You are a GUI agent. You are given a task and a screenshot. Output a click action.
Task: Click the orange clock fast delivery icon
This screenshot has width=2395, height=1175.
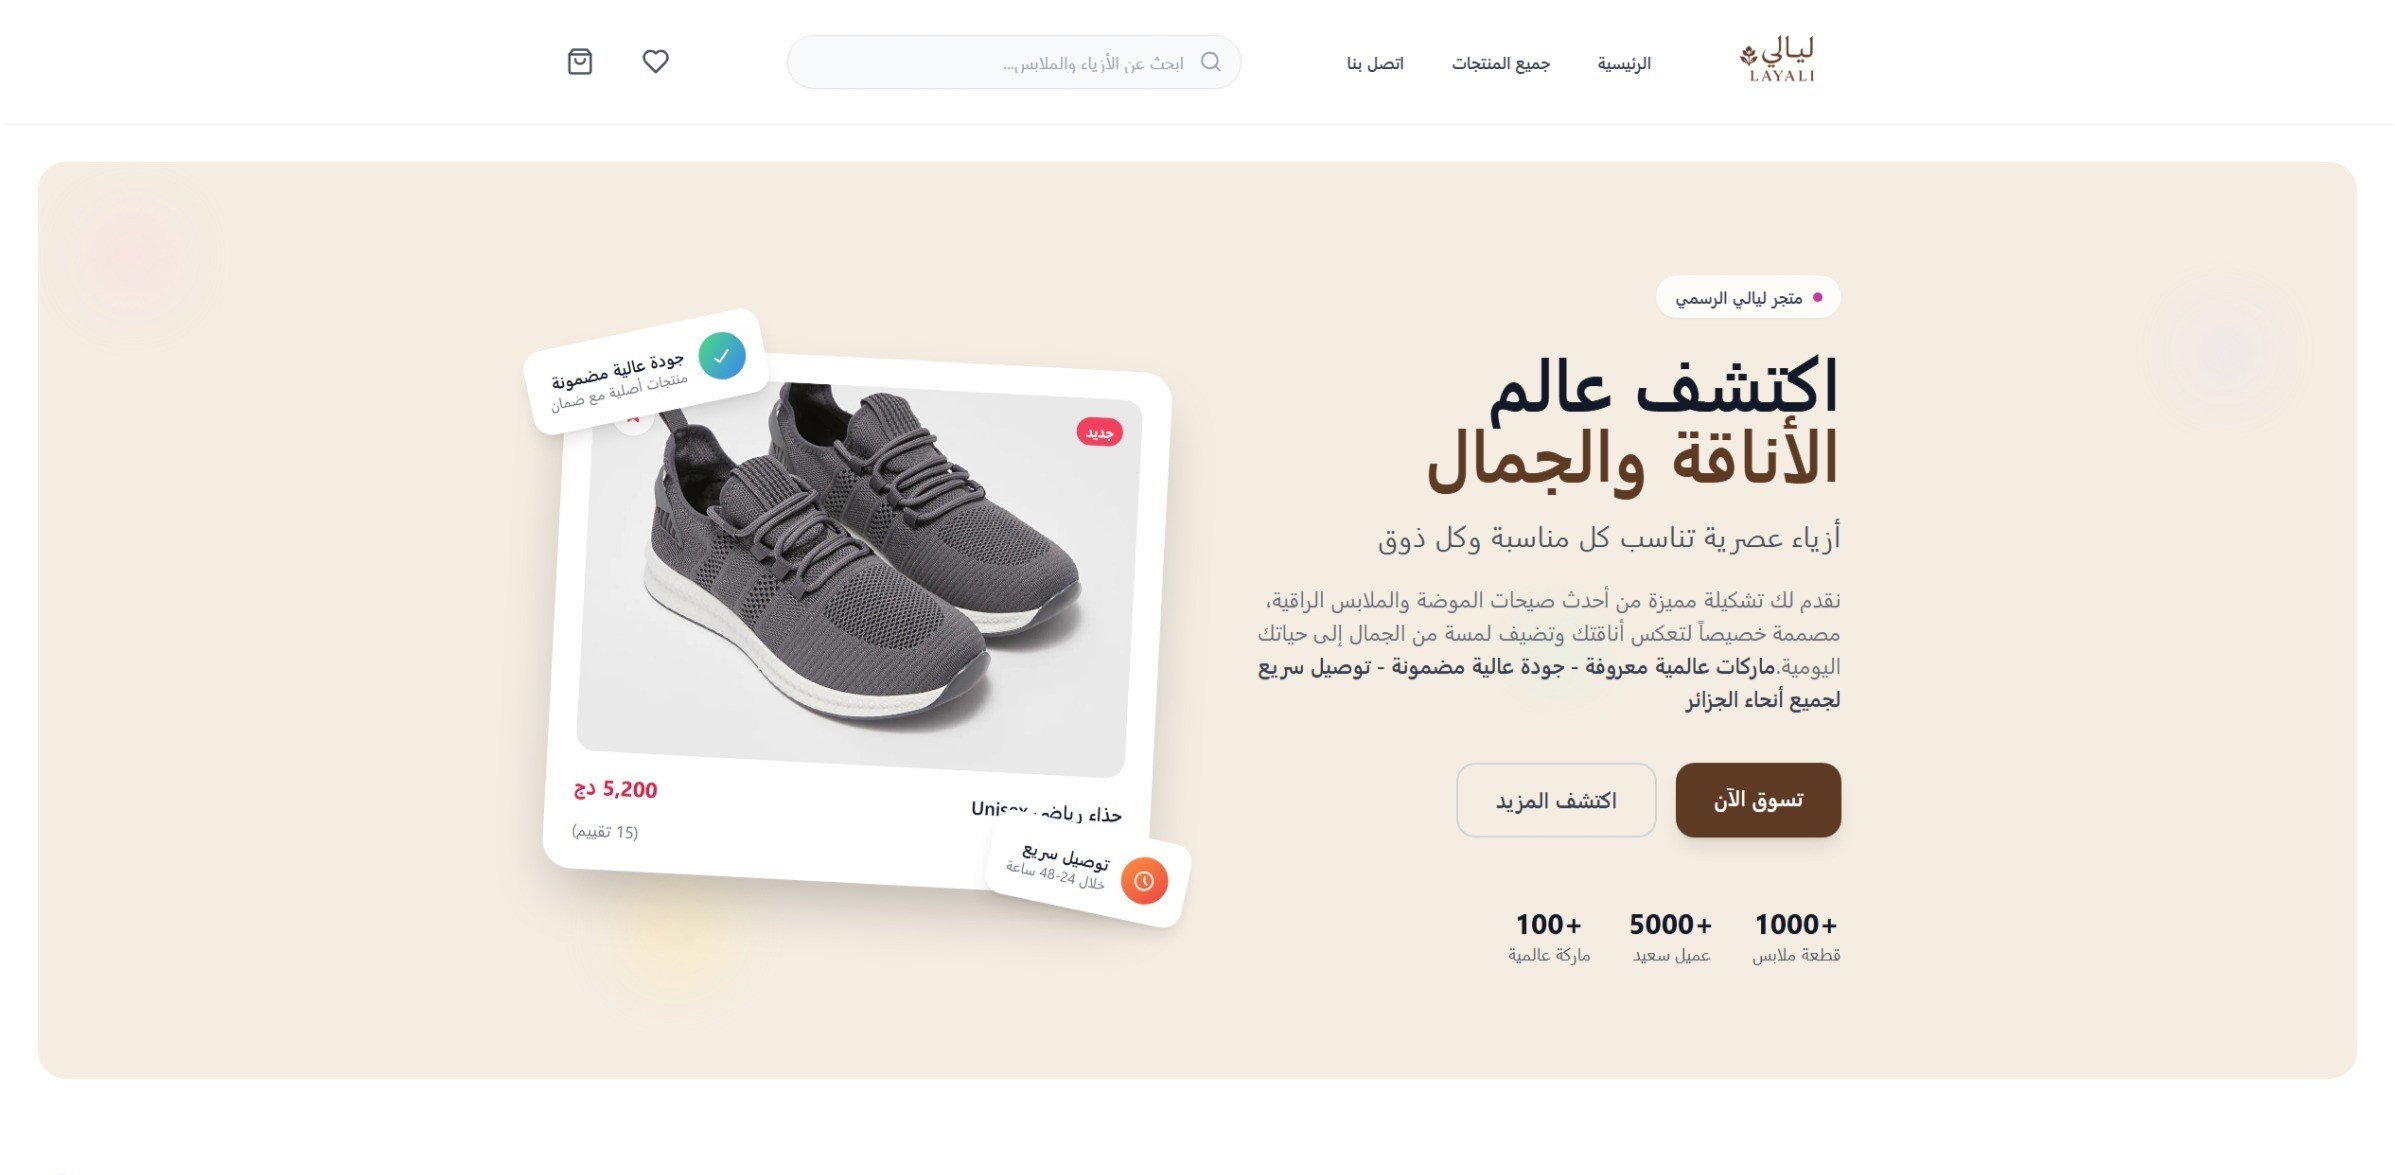click(1144, 881)
